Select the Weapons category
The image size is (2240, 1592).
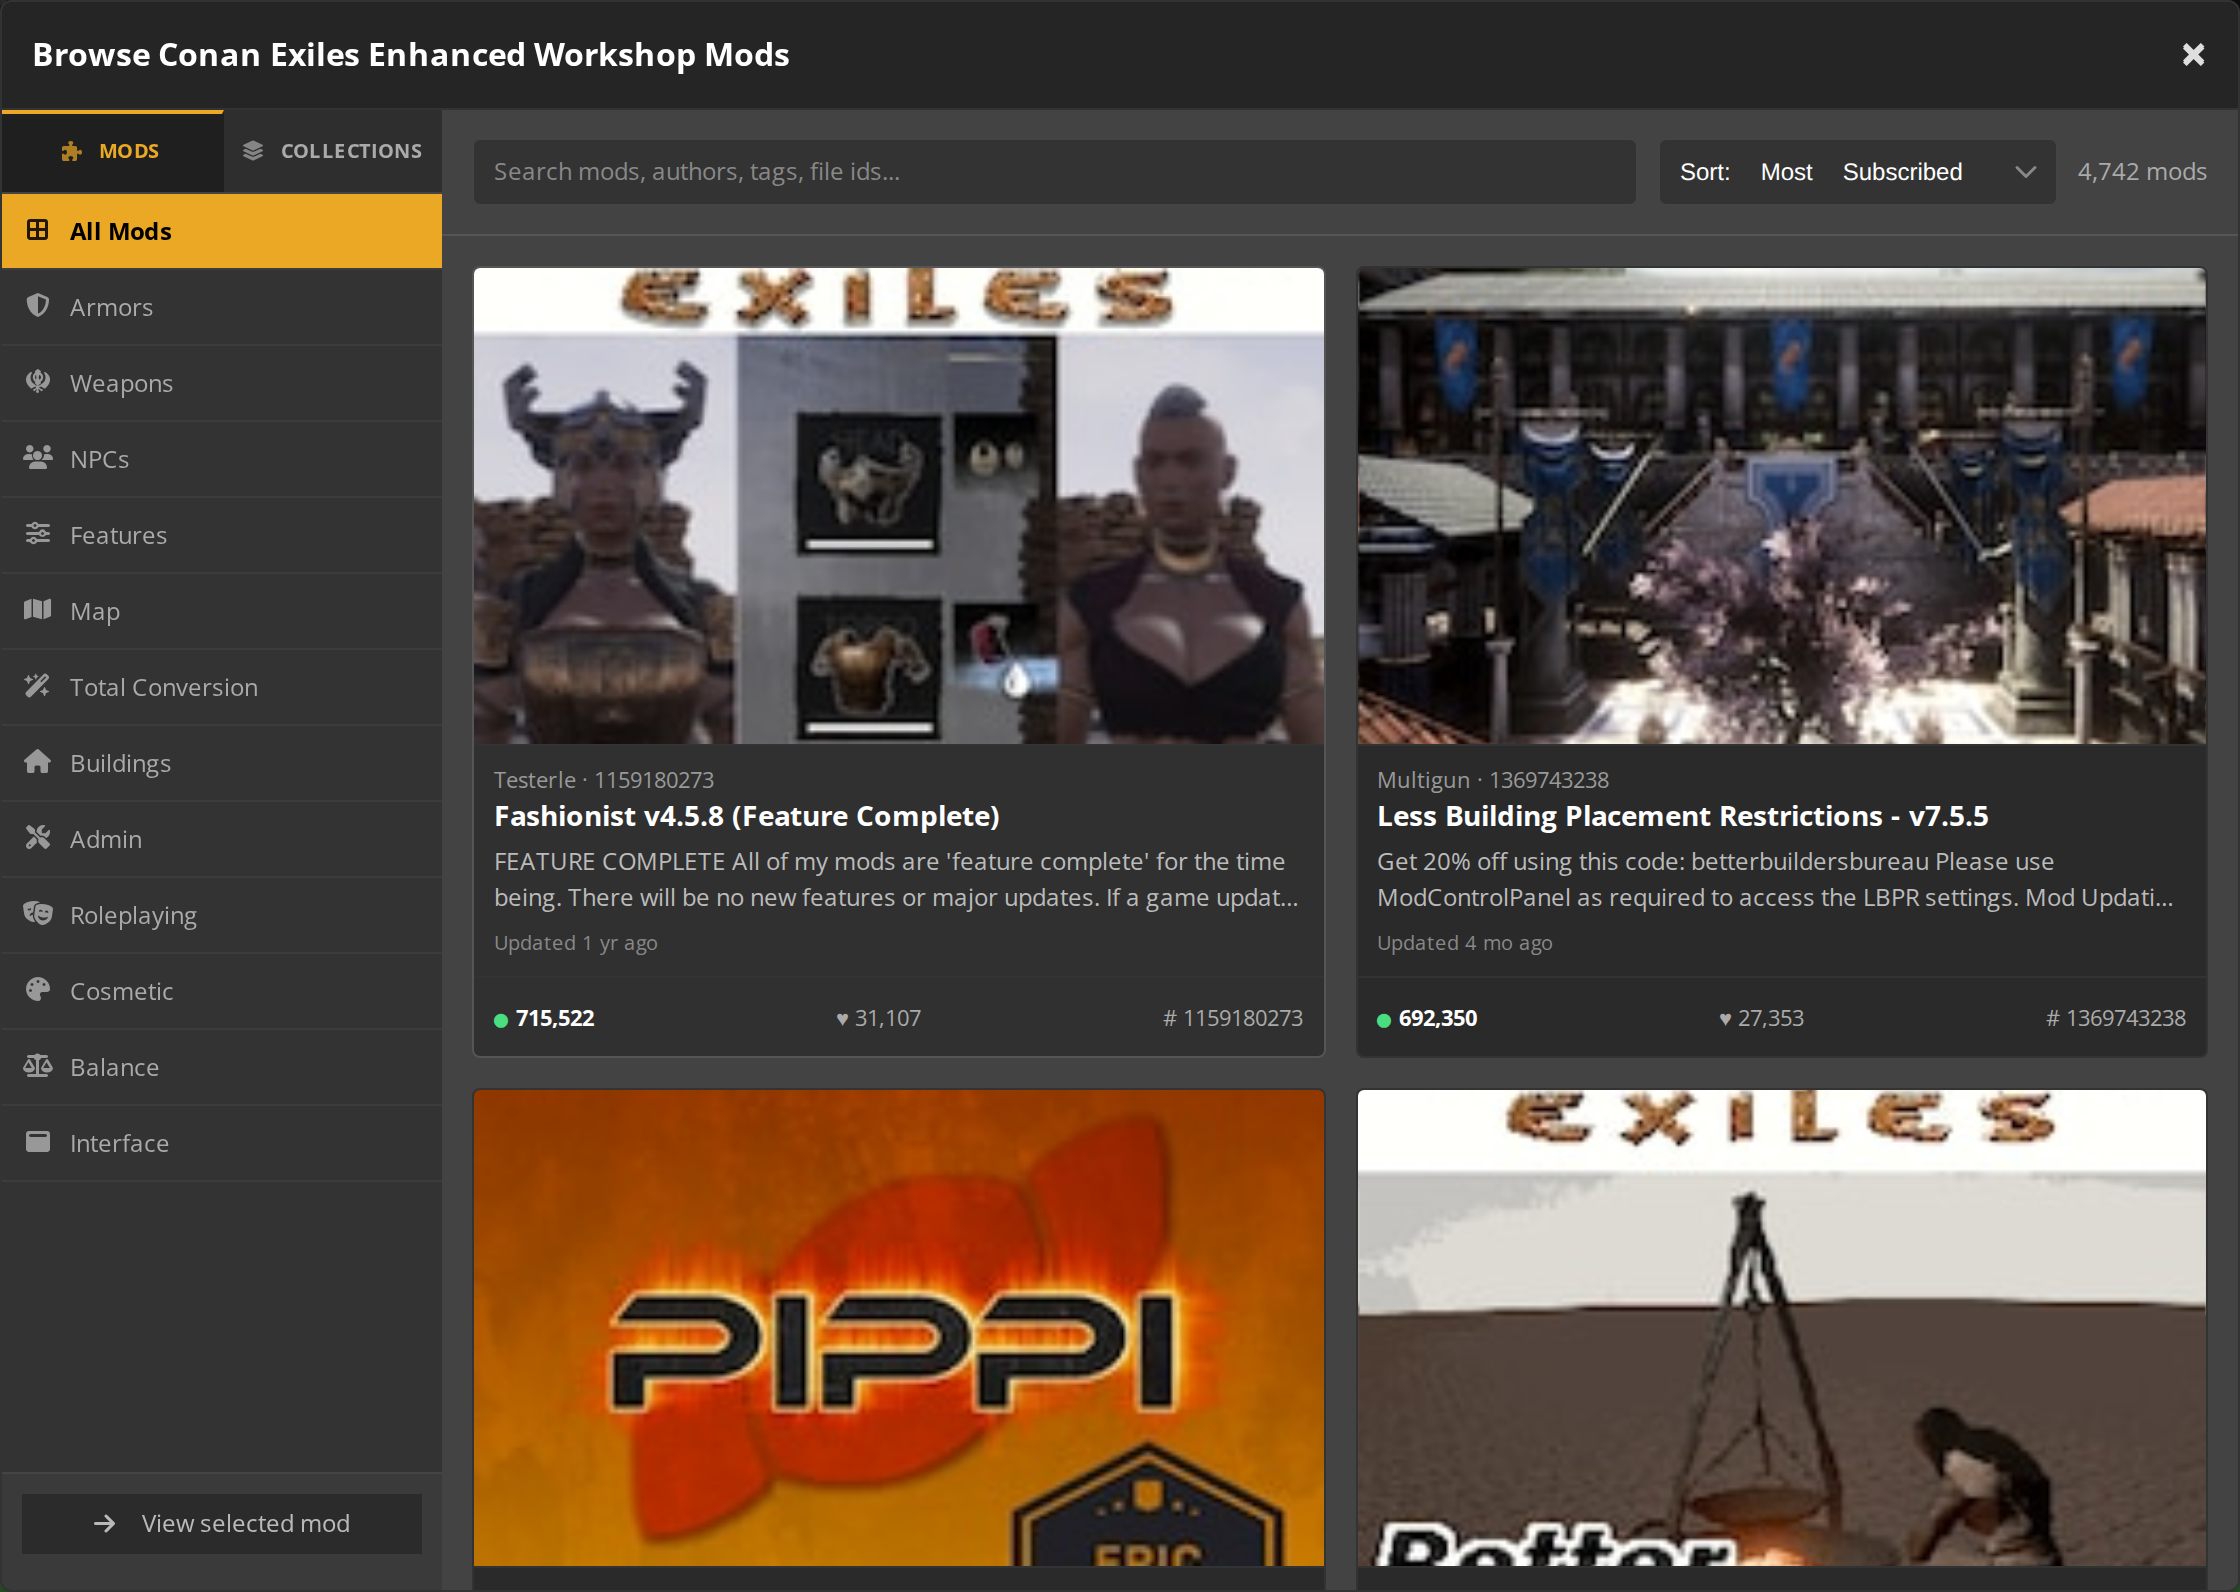[222, 383]
